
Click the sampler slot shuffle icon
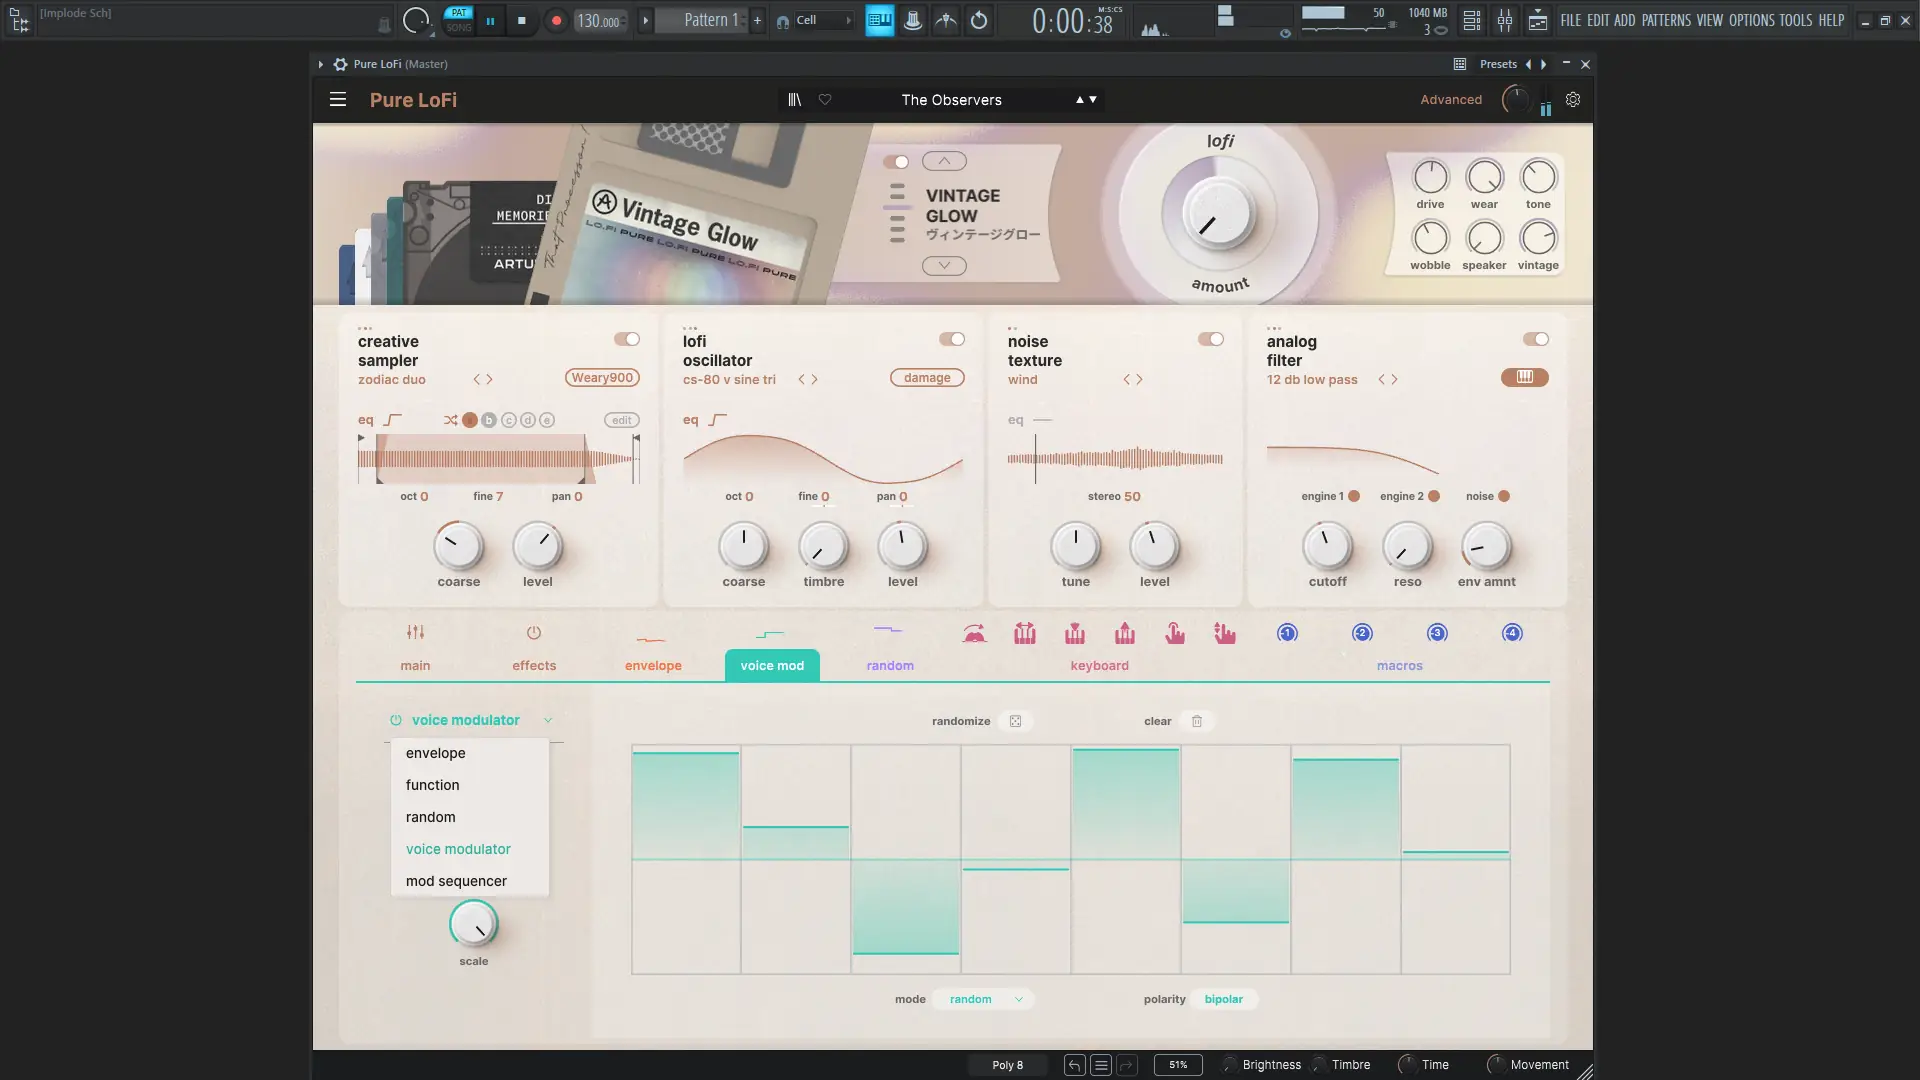pyautogui.click(x=450, y=420)
